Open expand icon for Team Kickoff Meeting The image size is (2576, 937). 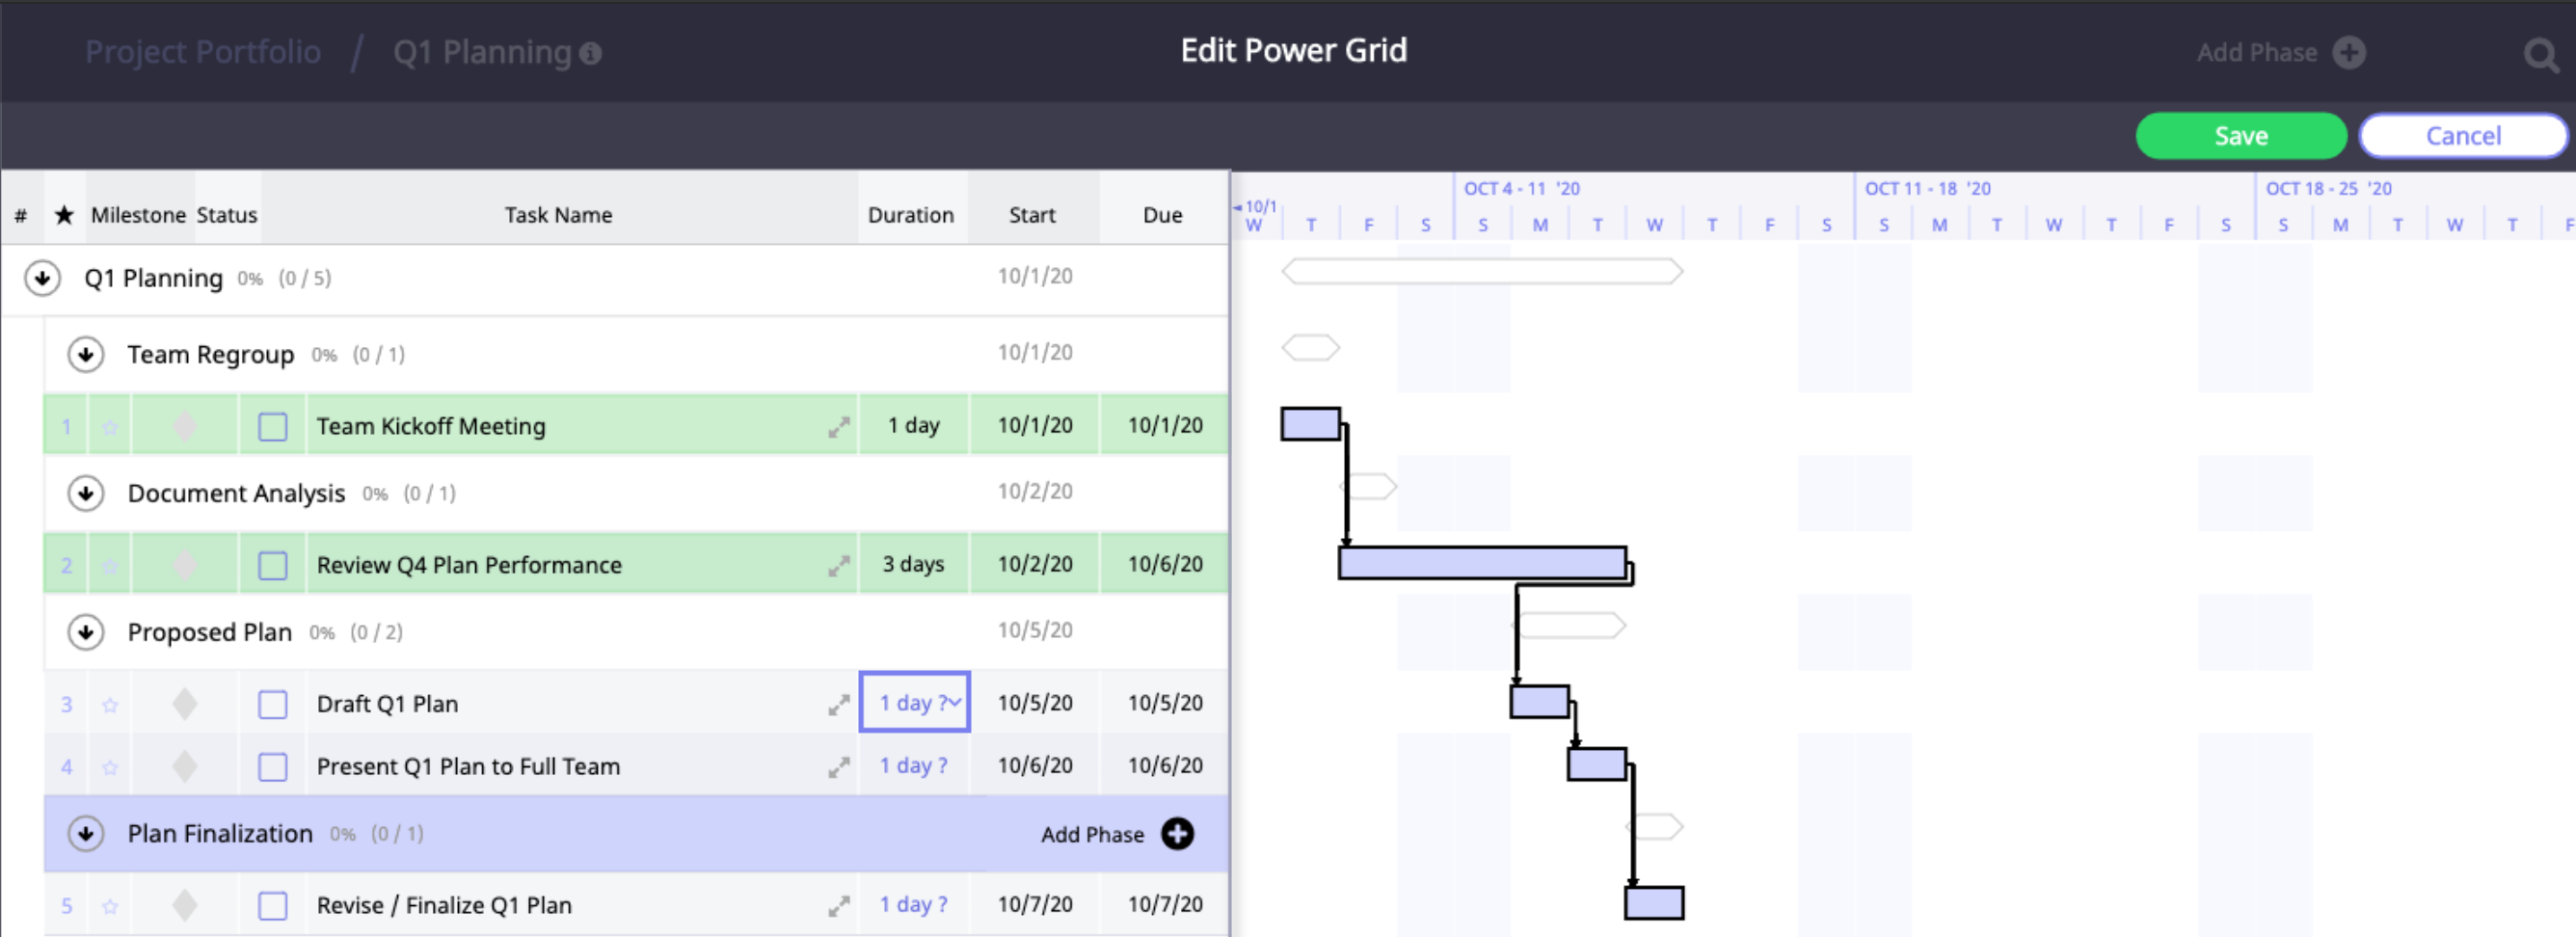point(838,427)
